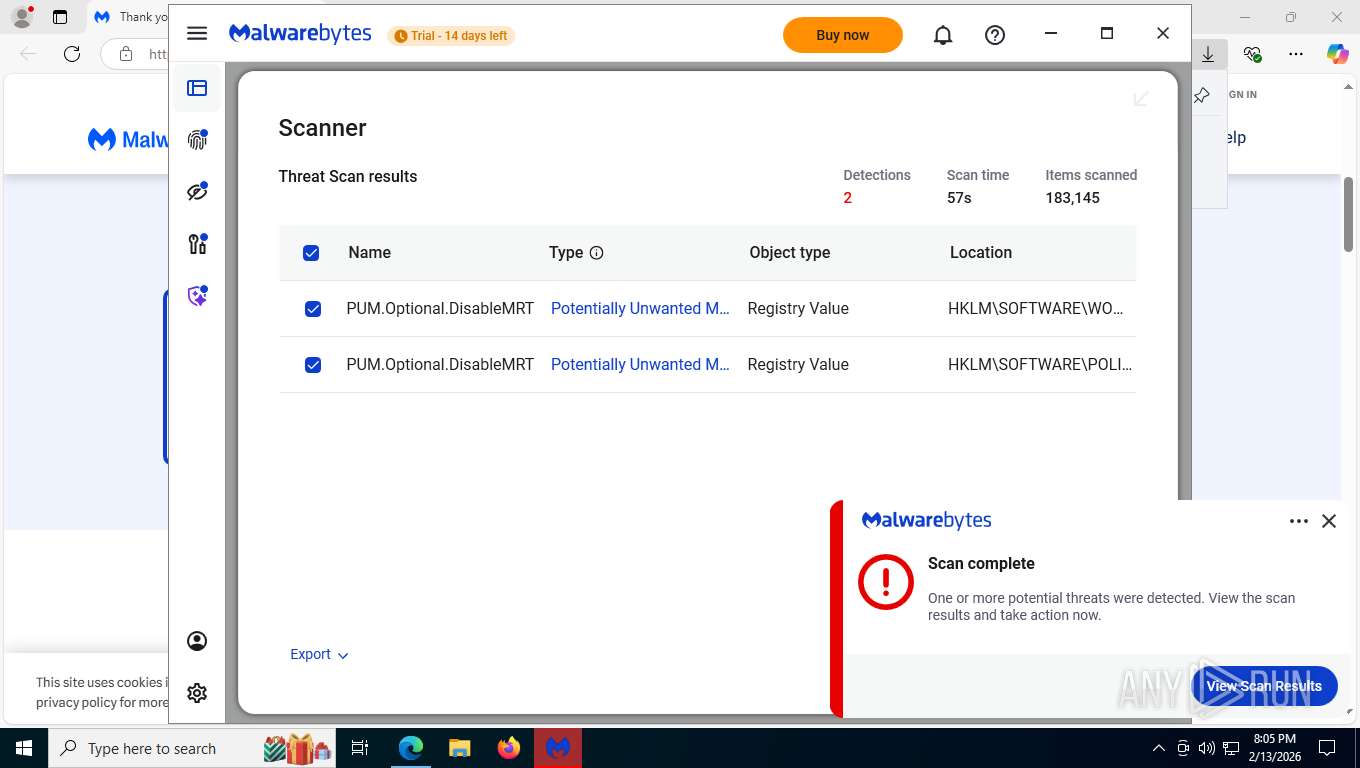
Task: Sort by the Object type column header
Action: pyautogui.click(x=789, y=252)
